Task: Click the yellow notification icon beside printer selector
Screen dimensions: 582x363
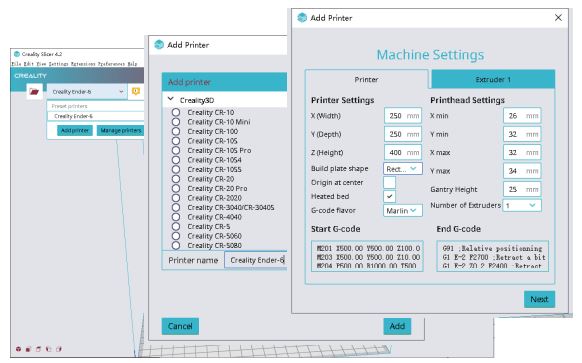Action: (136, 91)
